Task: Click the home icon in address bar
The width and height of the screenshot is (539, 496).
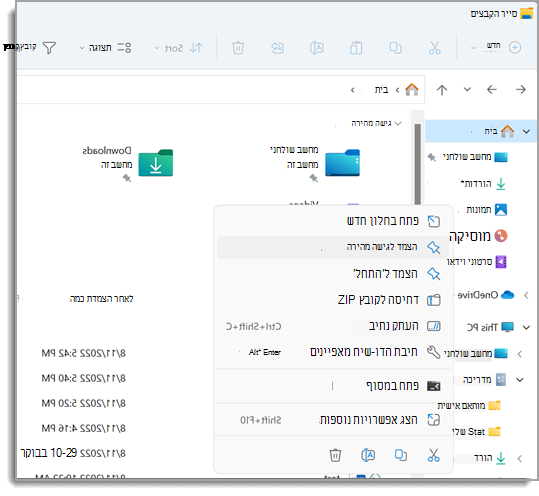Action: tap(412, 90)
